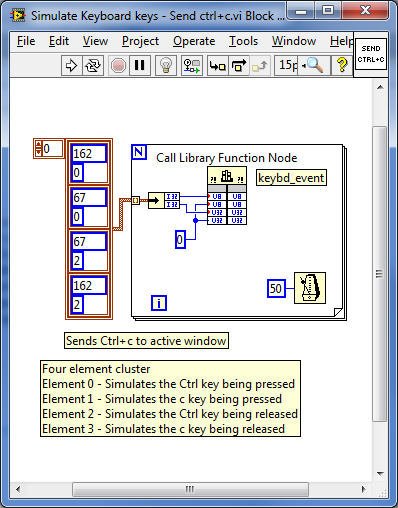The image size is (398, 508).
Task: Open the Project menu
Action: click(x=140, y=41)
